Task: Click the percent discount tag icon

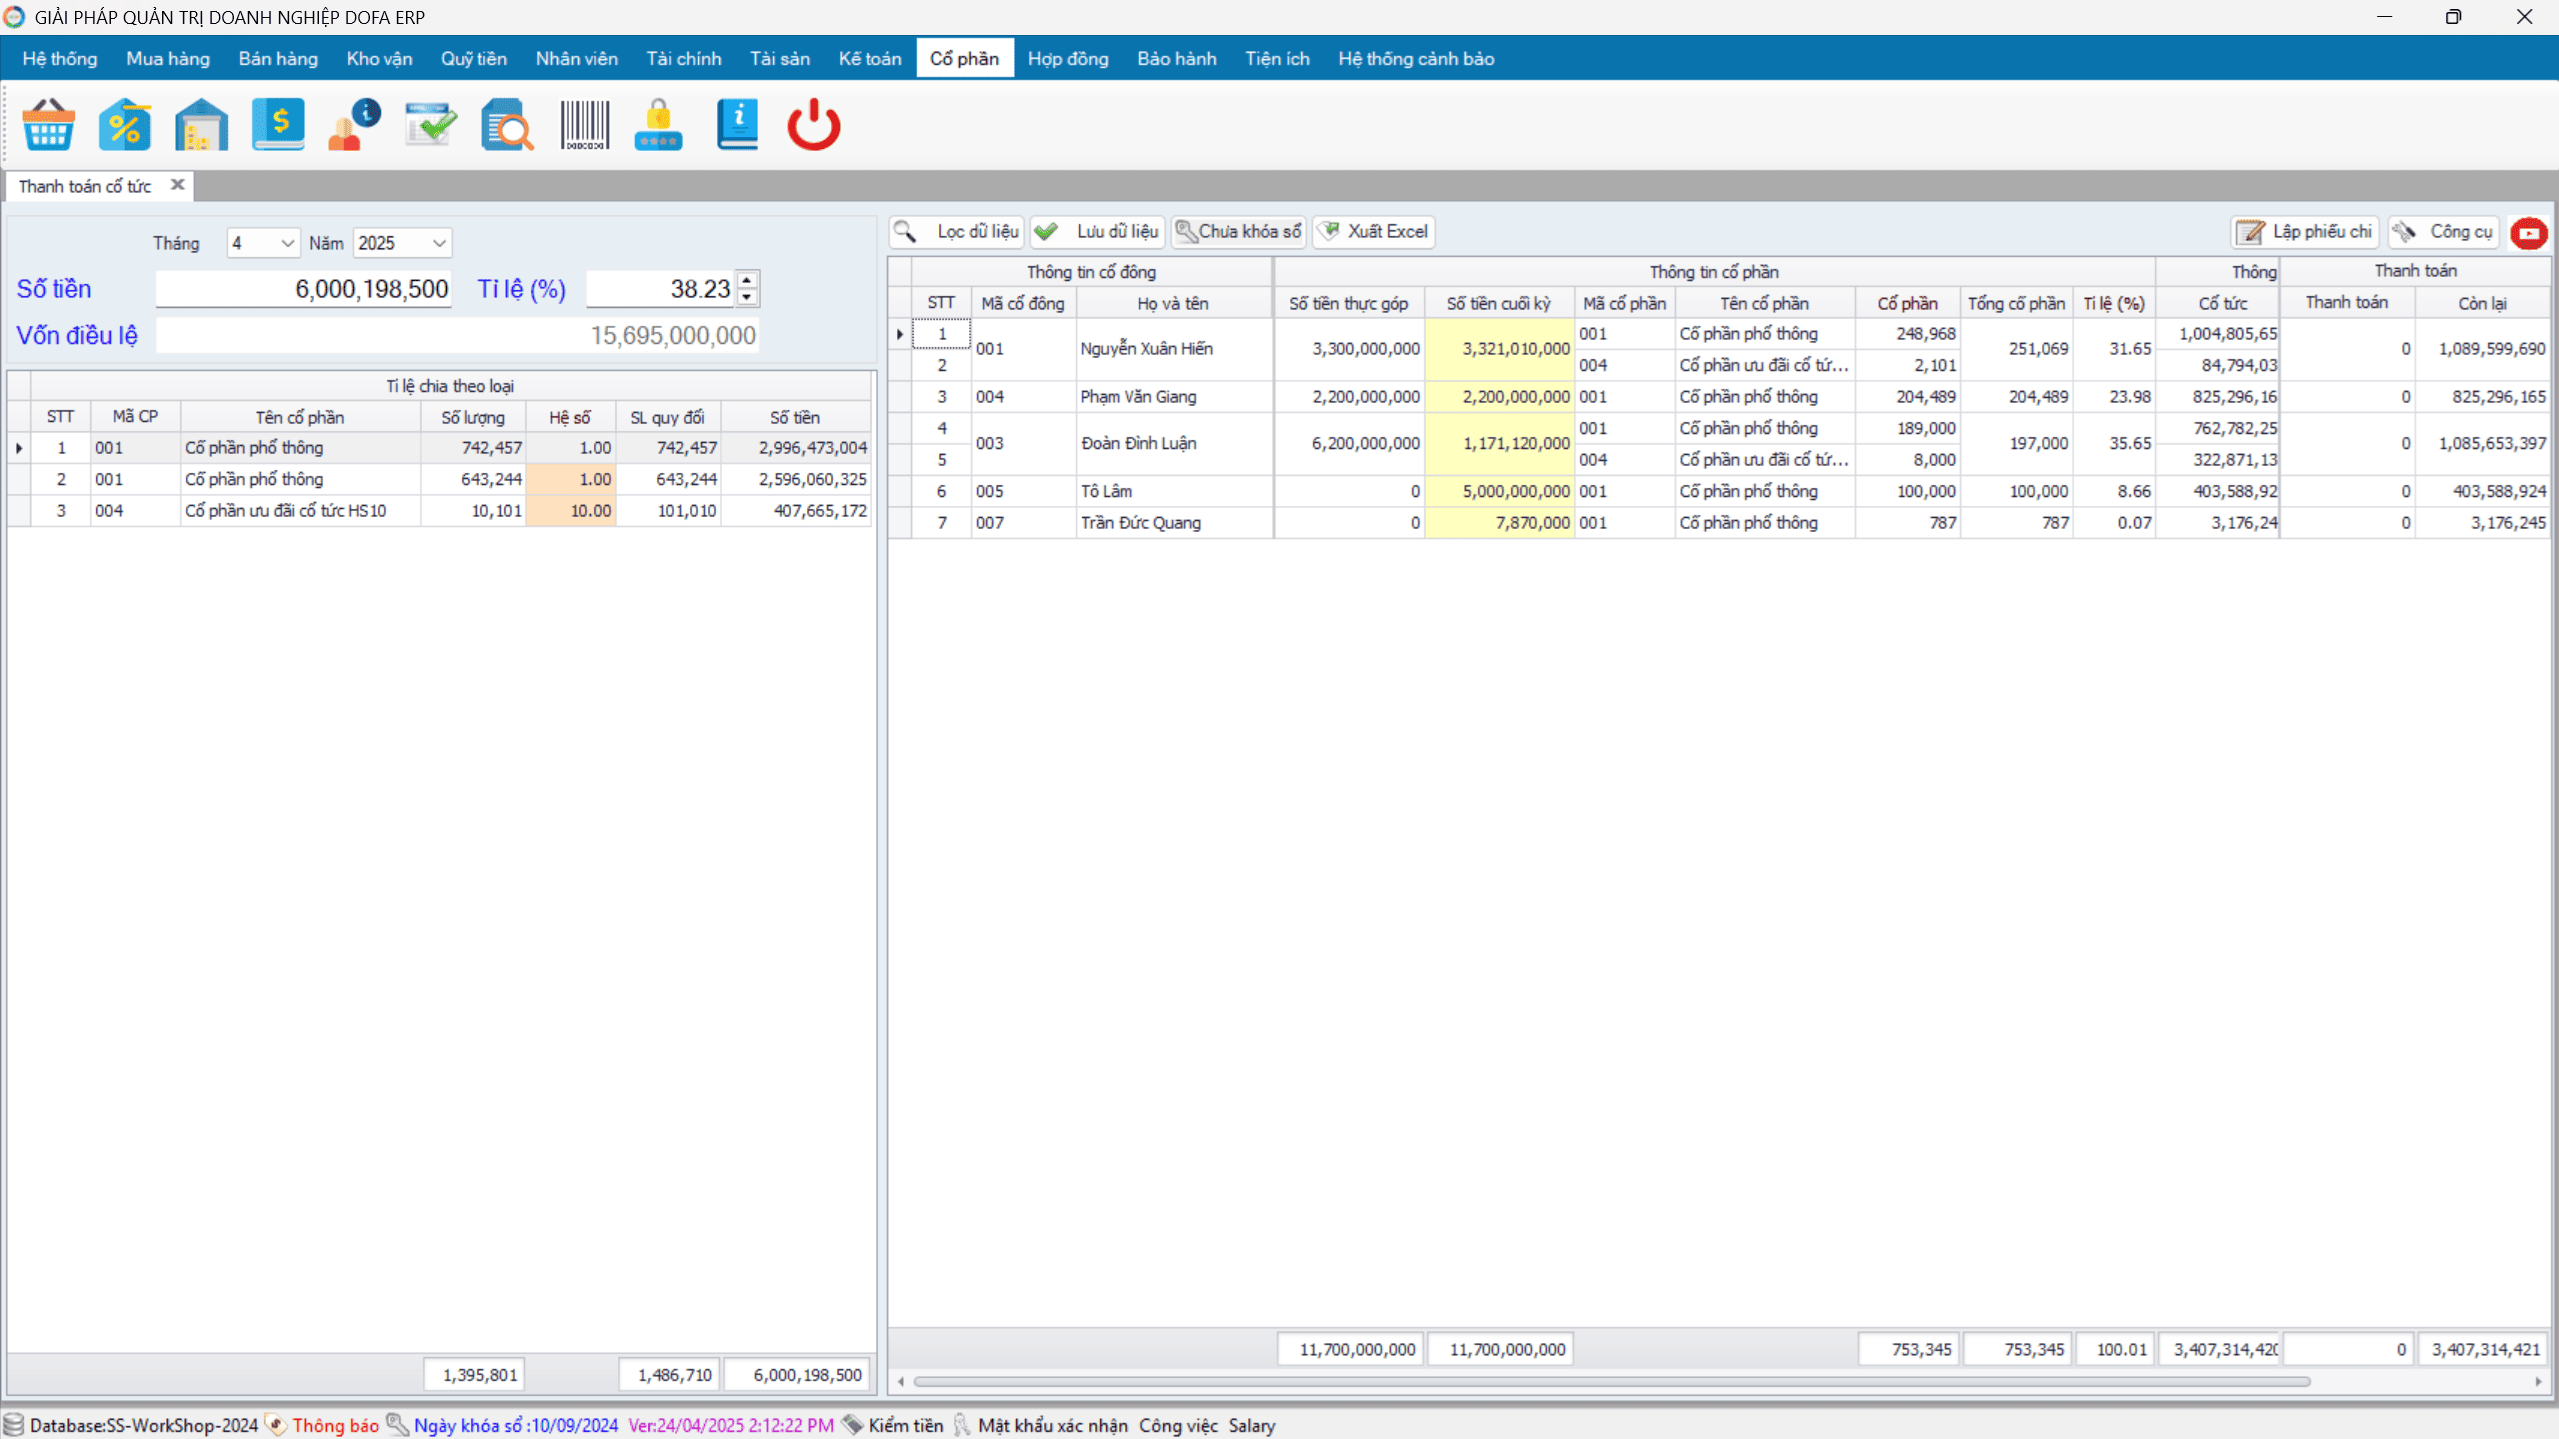Action: coord(125,125)
